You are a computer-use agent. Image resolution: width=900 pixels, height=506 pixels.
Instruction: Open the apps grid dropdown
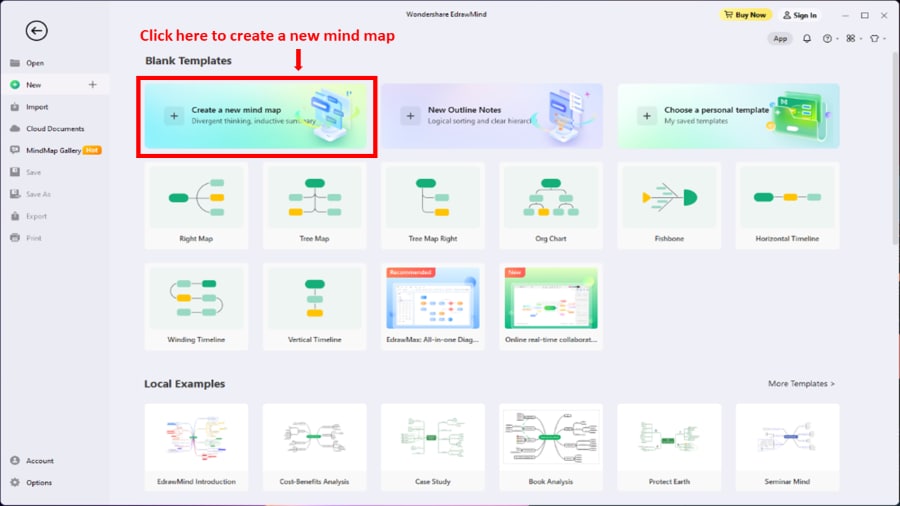pyautogui.click(x=854, y=38)
